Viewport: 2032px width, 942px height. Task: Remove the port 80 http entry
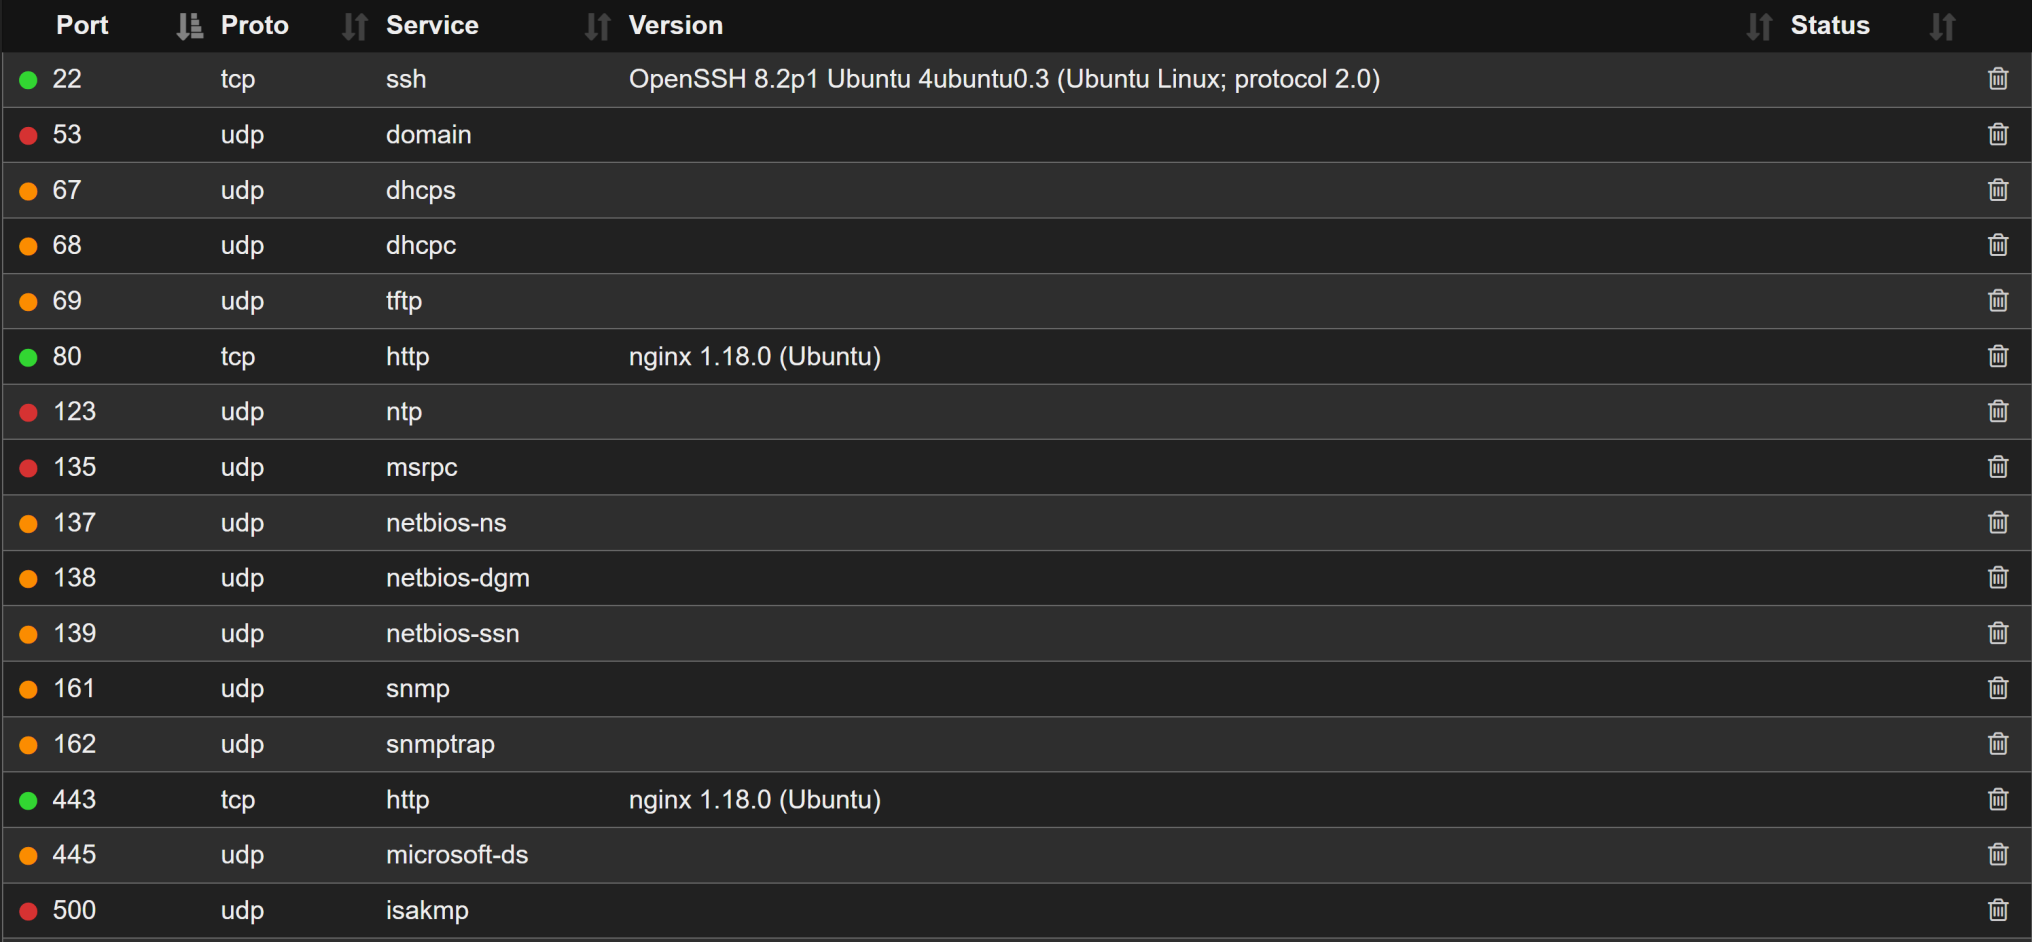1997,357
